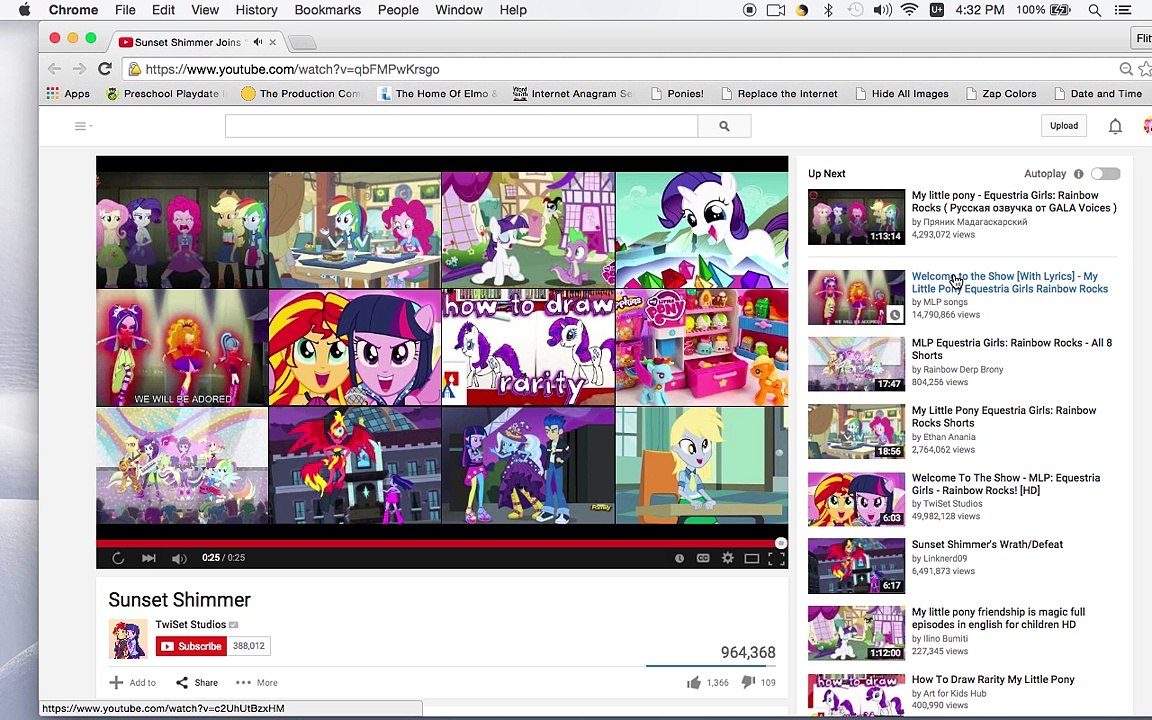
Task: Open video settings gear
Action: [x=727, y=558]
